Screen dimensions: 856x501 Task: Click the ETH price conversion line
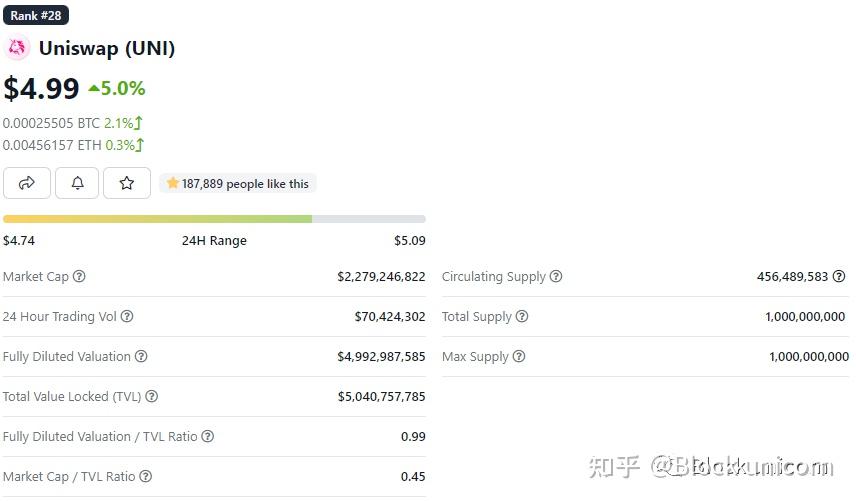tap(72, 145)
